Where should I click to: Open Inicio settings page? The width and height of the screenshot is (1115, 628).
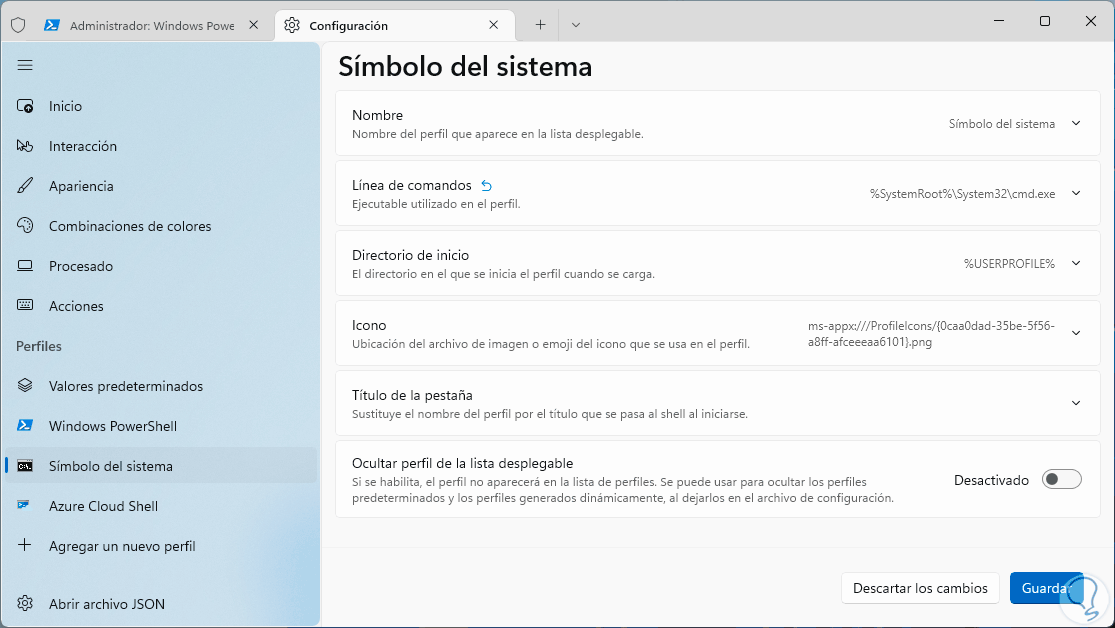(x=66, y=106)
